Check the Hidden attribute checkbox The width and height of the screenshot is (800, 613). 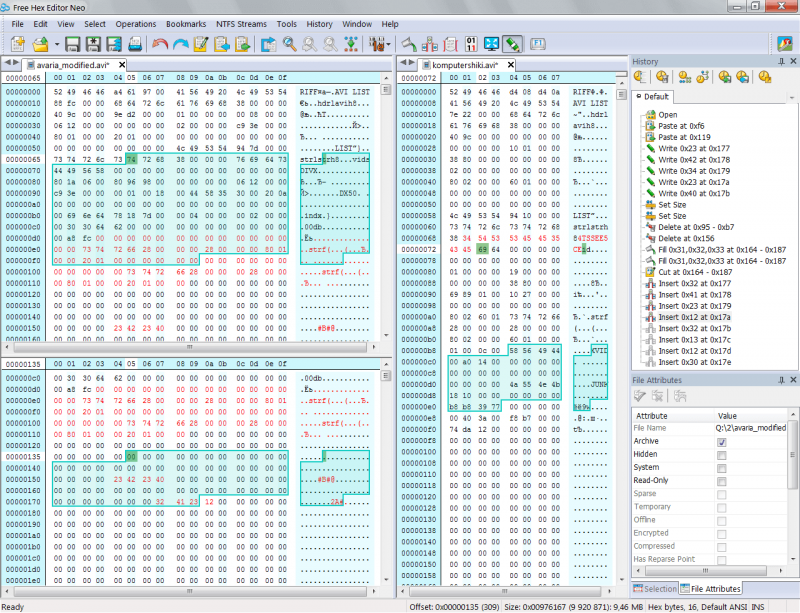pyautogui.click(x=721, y=455)
